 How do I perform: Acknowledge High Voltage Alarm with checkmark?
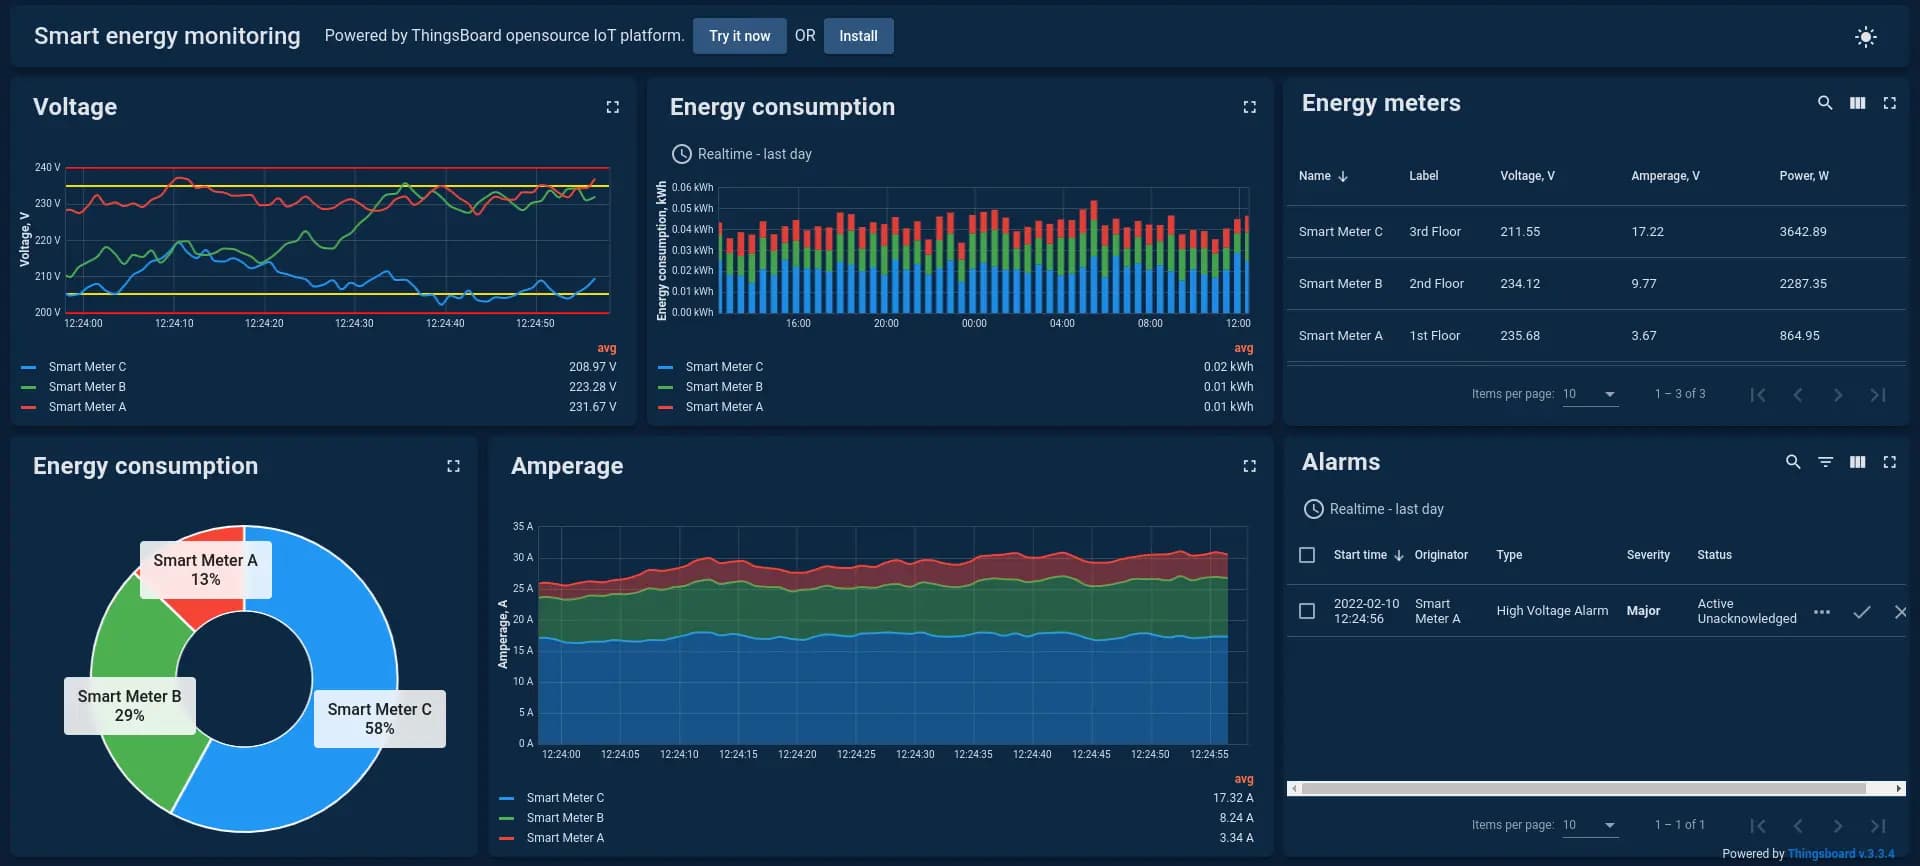point(1861,612)
